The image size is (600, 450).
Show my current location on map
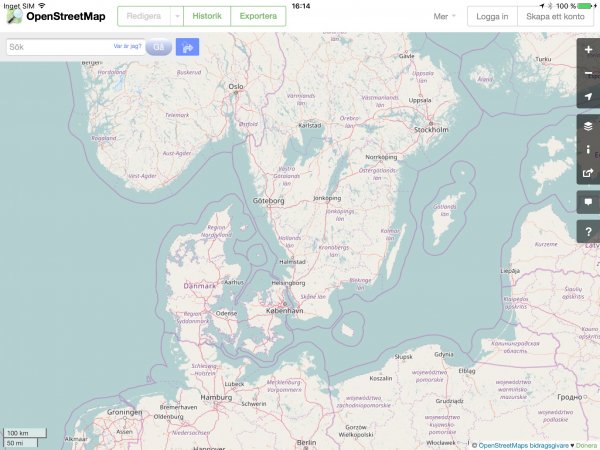[588, 97]
